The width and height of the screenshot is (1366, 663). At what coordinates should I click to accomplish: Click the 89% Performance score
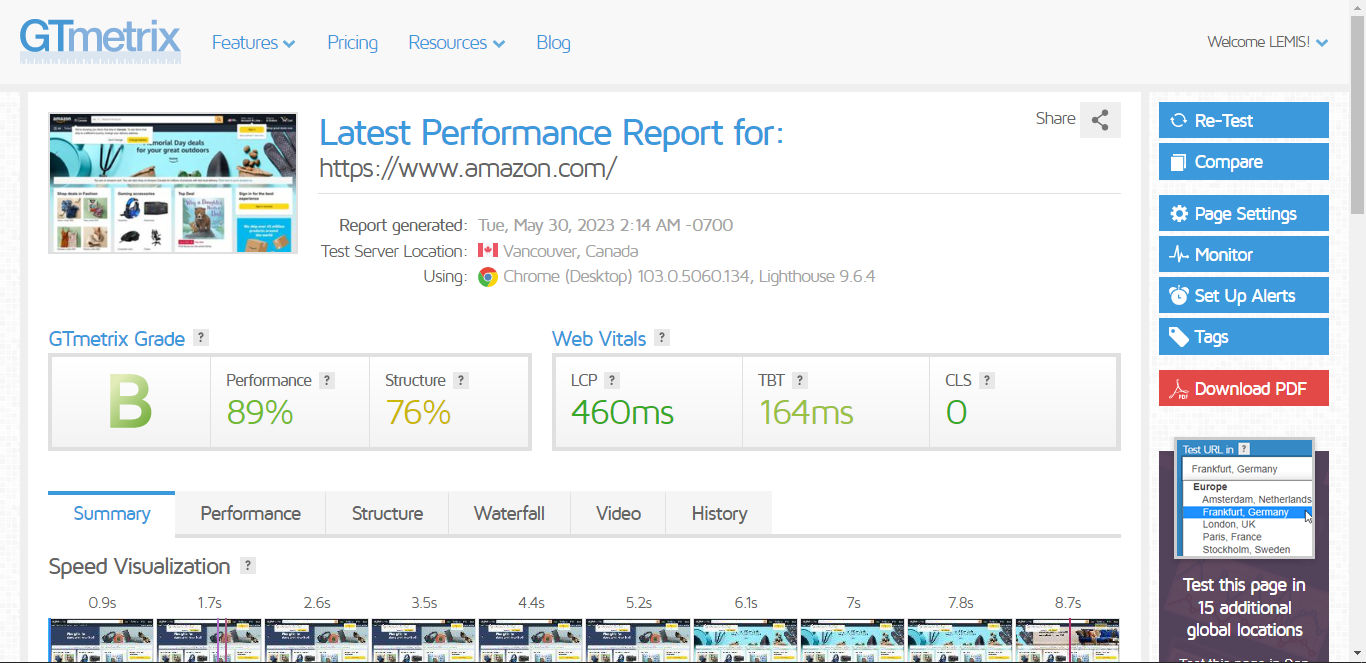[259, 412]
